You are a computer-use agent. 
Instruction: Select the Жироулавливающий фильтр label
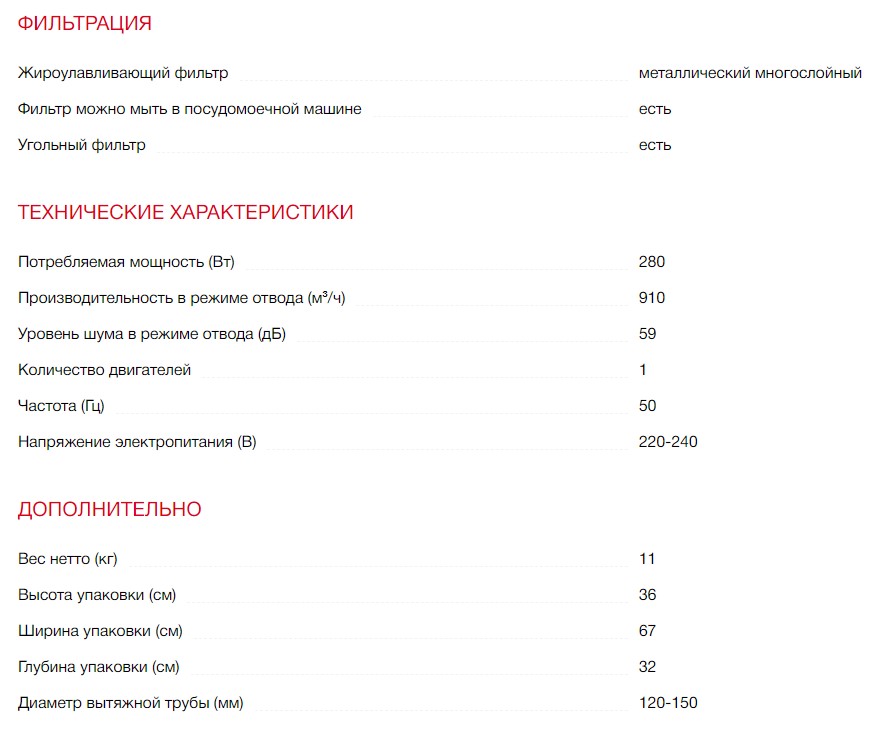[123, 73]
